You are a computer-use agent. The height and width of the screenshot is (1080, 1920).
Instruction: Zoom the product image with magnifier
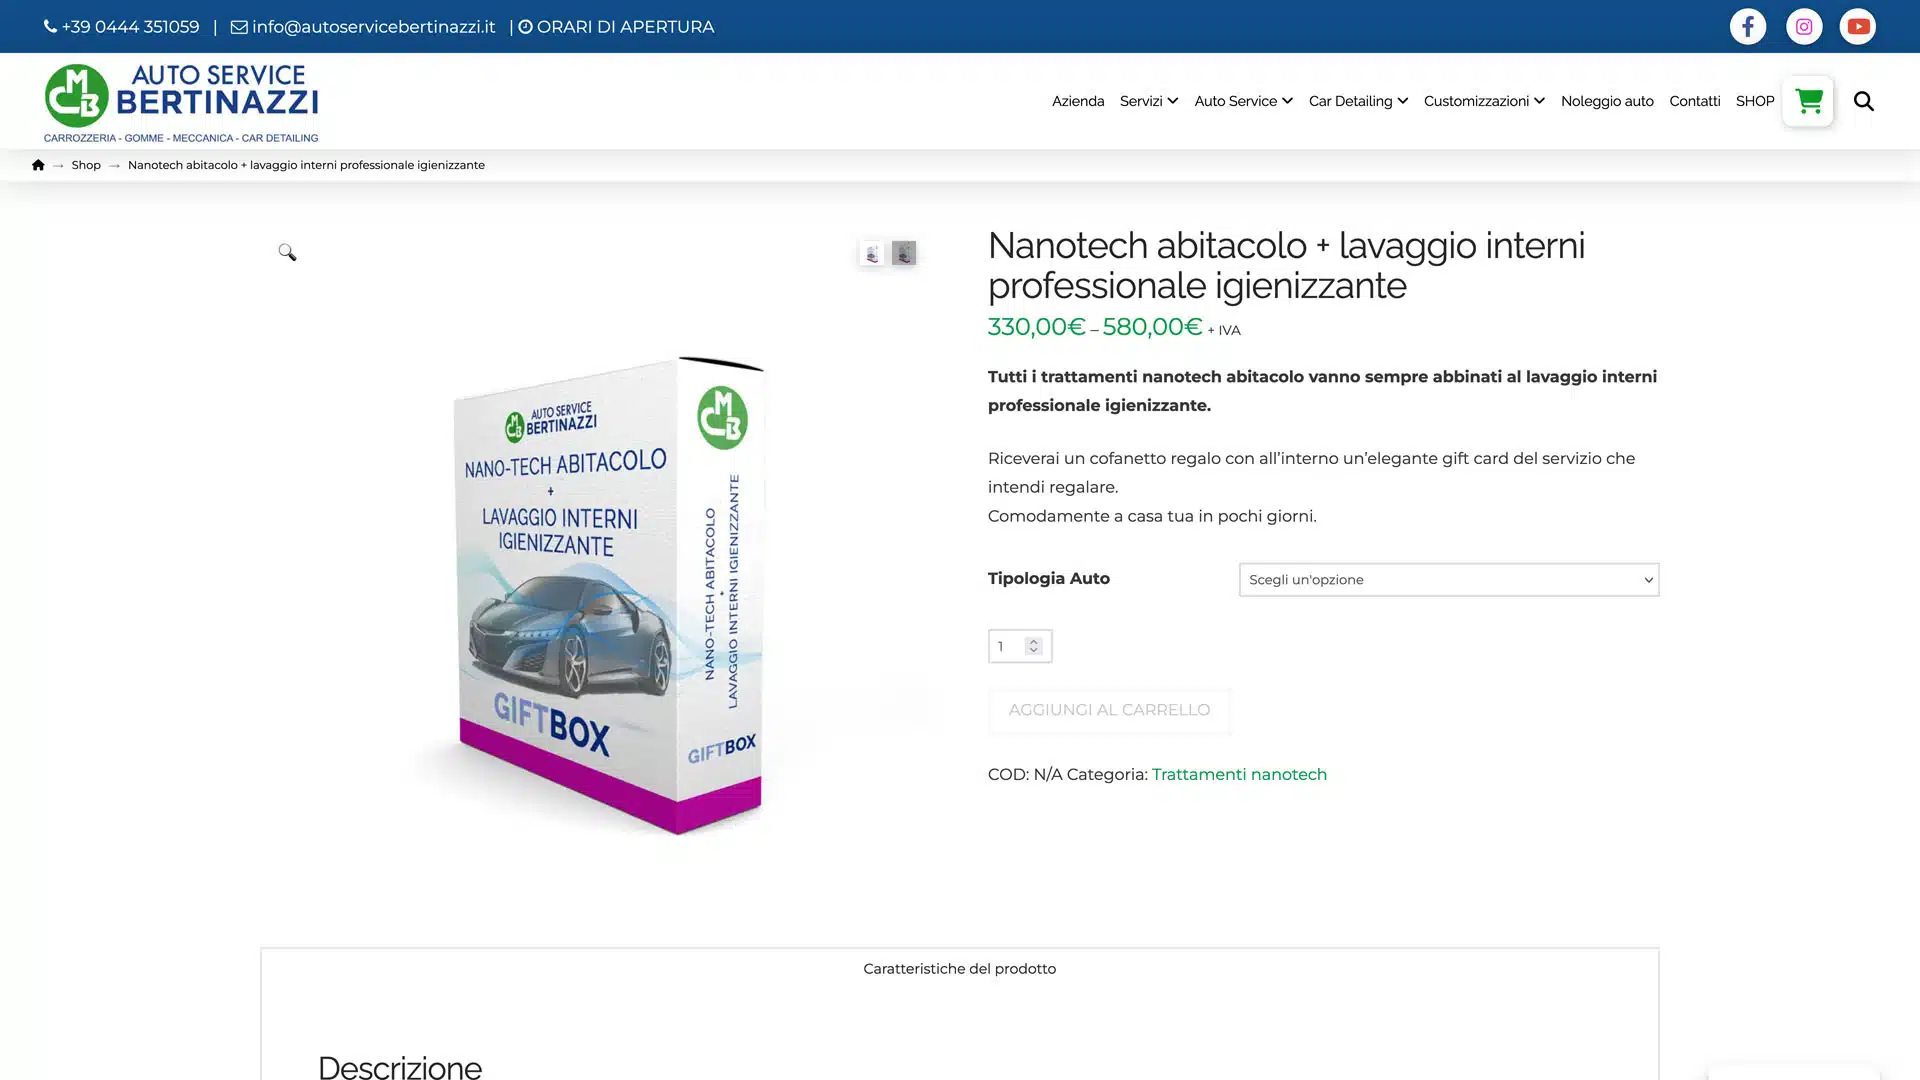287,252
